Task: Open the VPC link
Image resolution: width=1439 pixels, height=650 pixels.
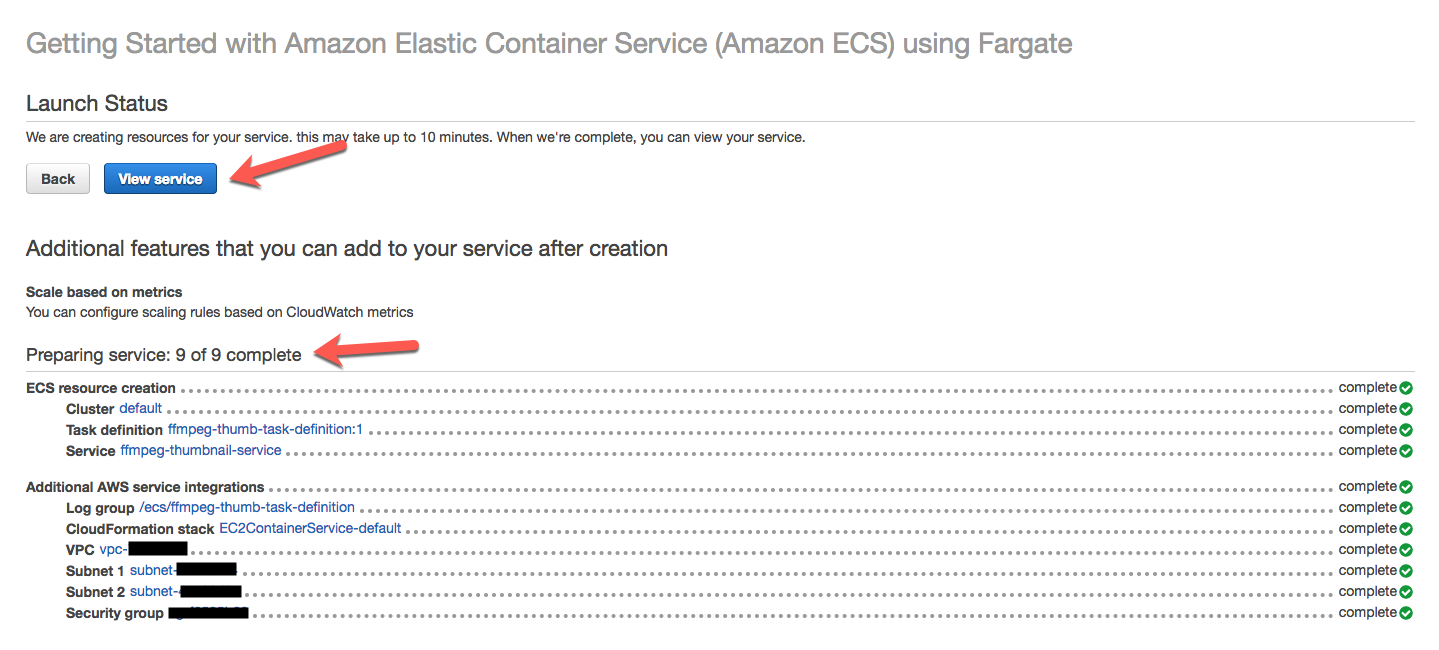Action: pos(143,550)
